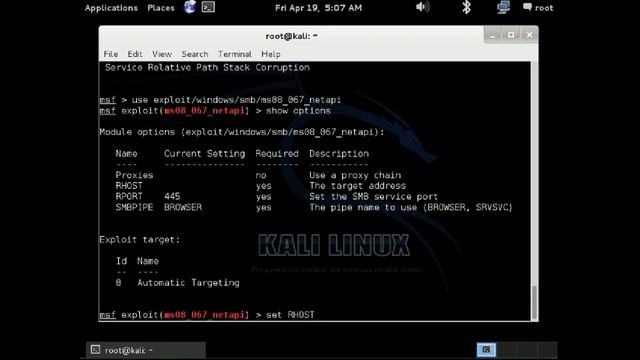640x360 pixels.
Task: Click the terminal vertical scrollbar thumb
Action: click(x=534, y=303)
